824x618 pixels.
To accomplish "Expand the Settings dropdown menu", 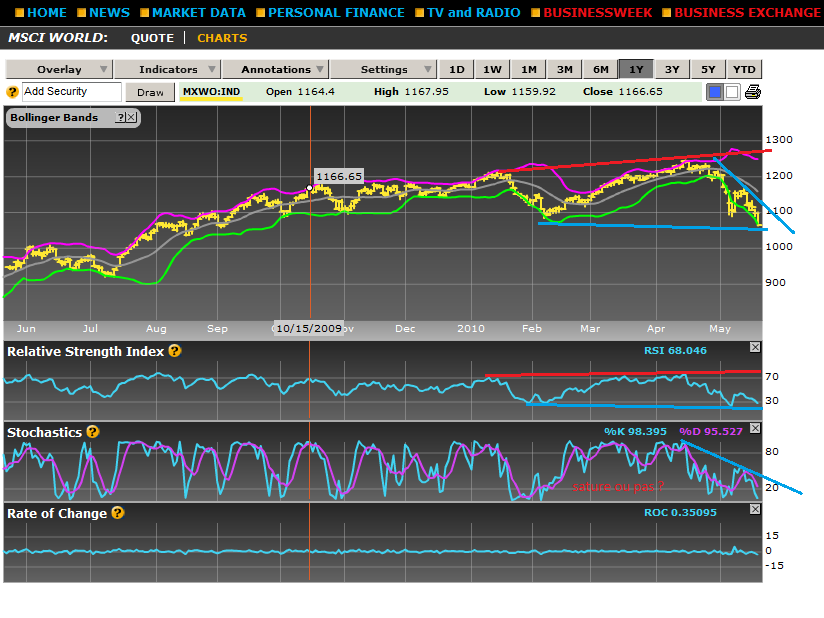I will 384,69.
